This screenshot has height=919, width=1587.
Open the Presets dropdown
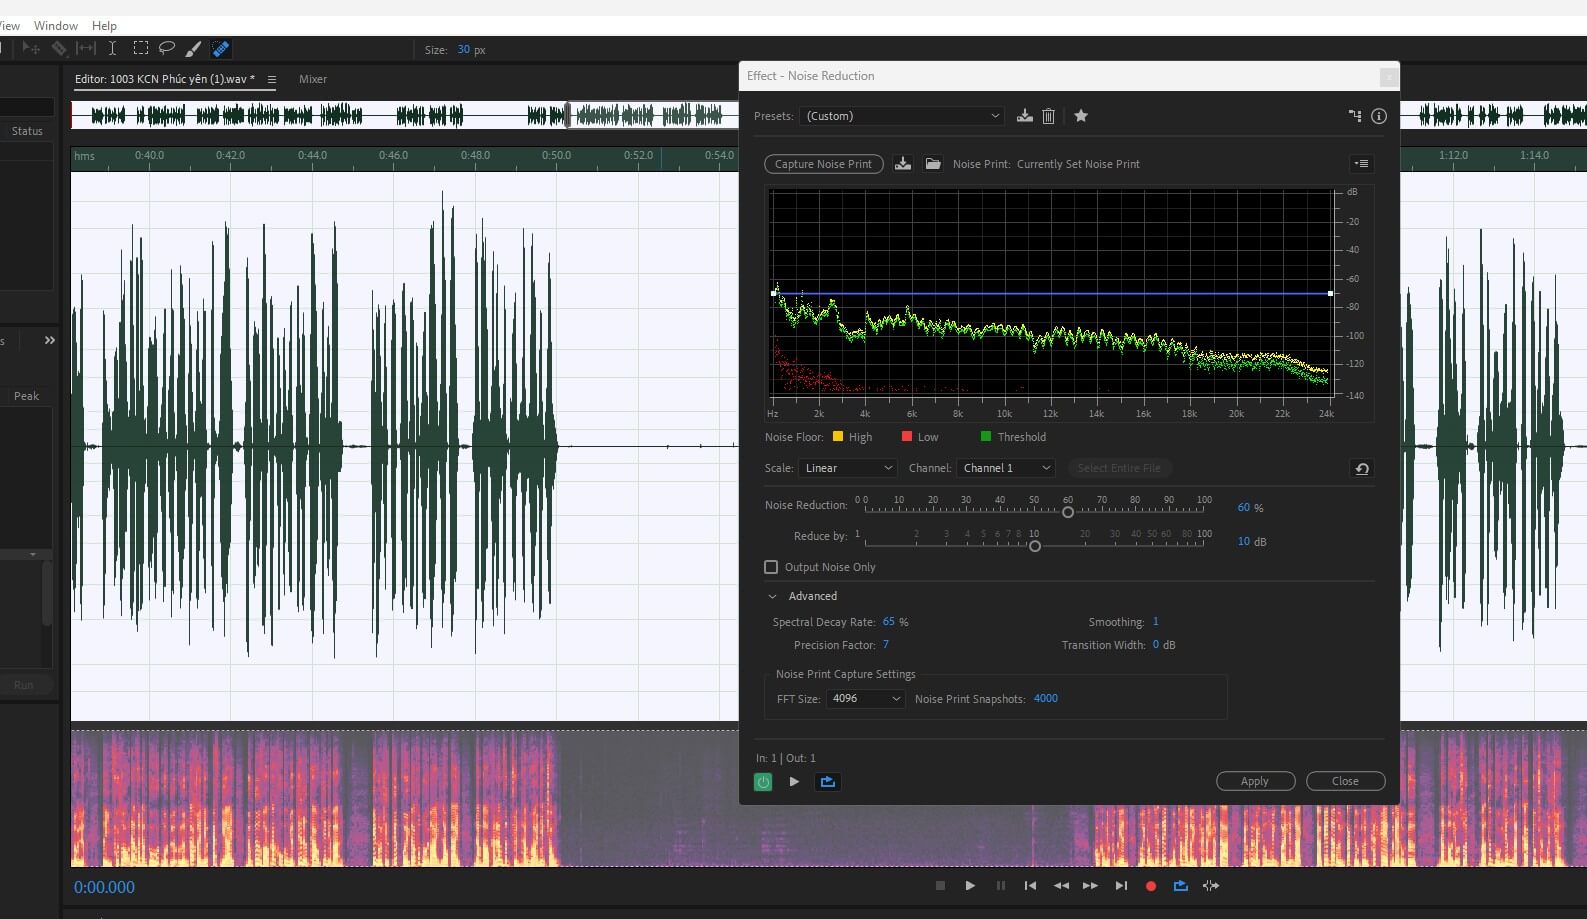(903, 116)
